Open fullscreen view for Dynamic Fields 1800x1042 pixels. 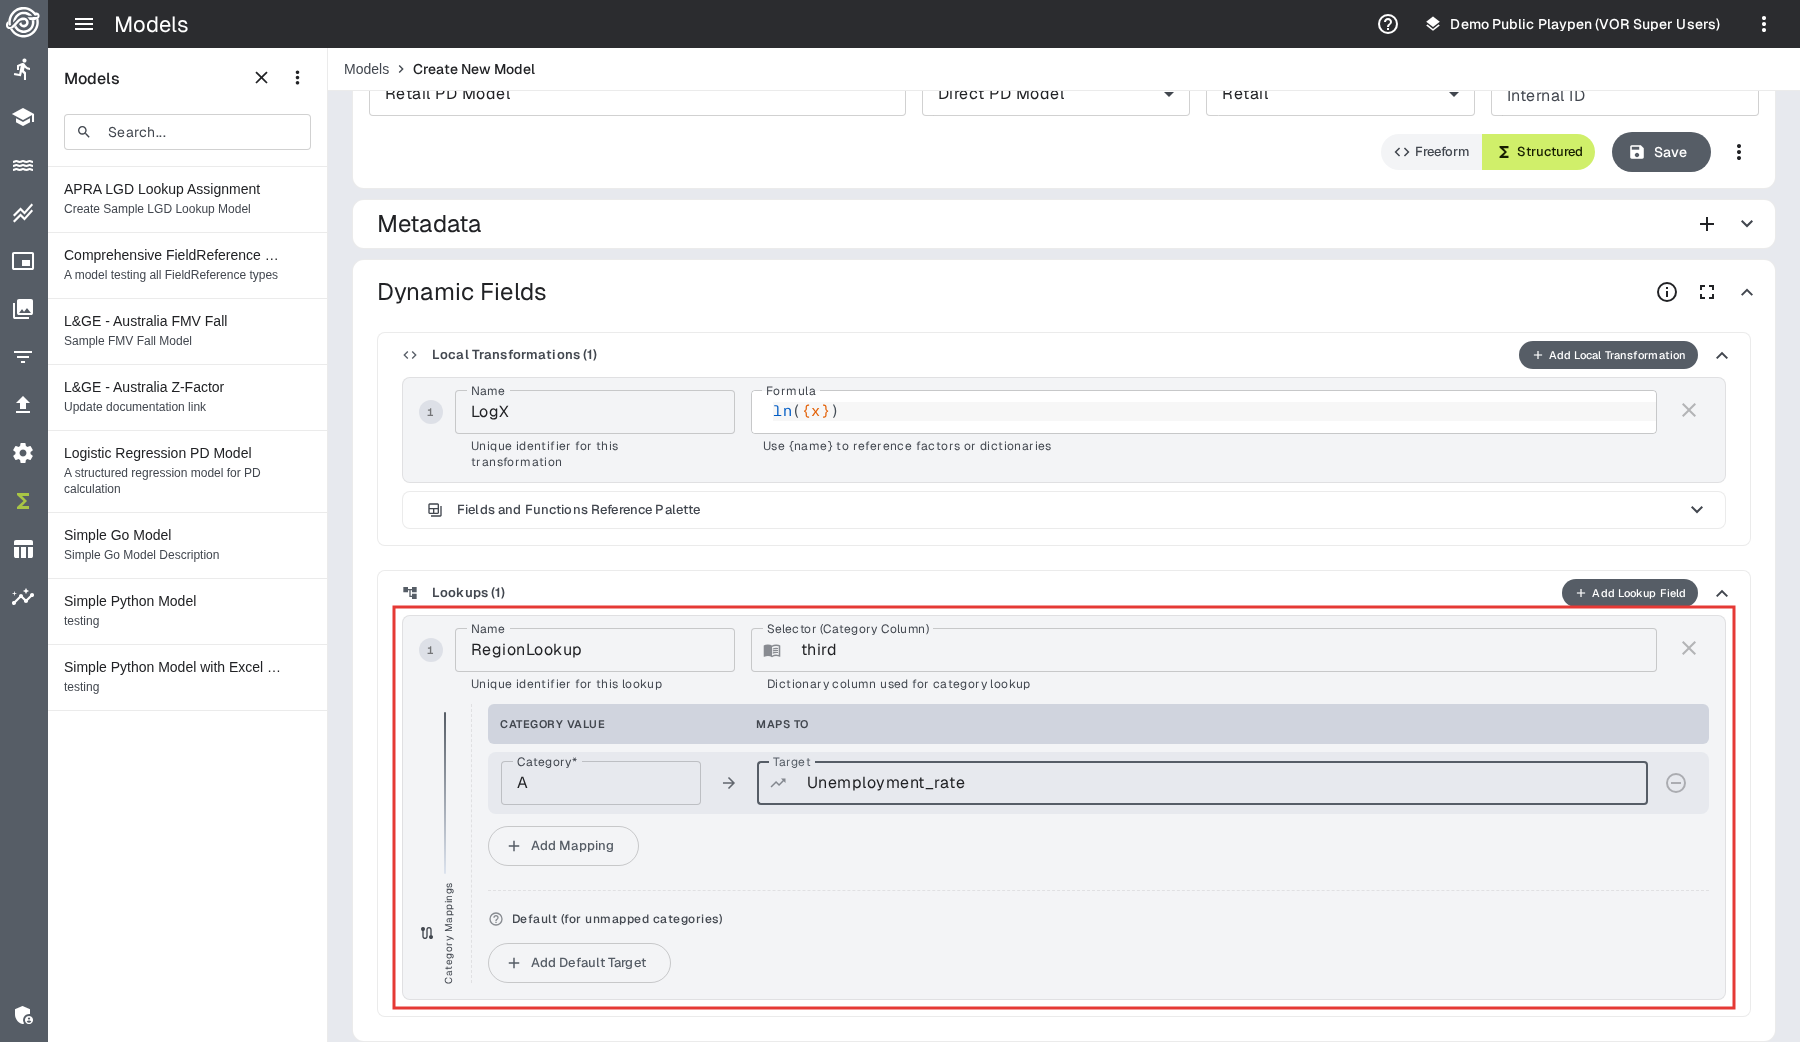click(1707, 292)
